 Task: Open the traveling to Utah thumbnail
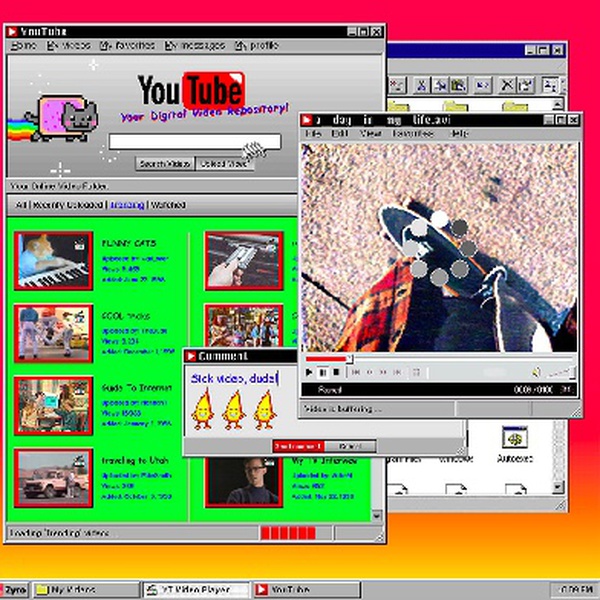coord(54,478)
